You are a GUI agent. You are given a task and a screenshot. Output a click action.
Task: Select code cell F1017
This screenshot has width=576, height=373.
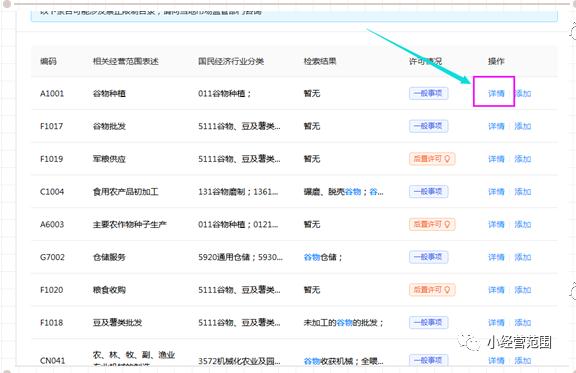coord(51,126)
